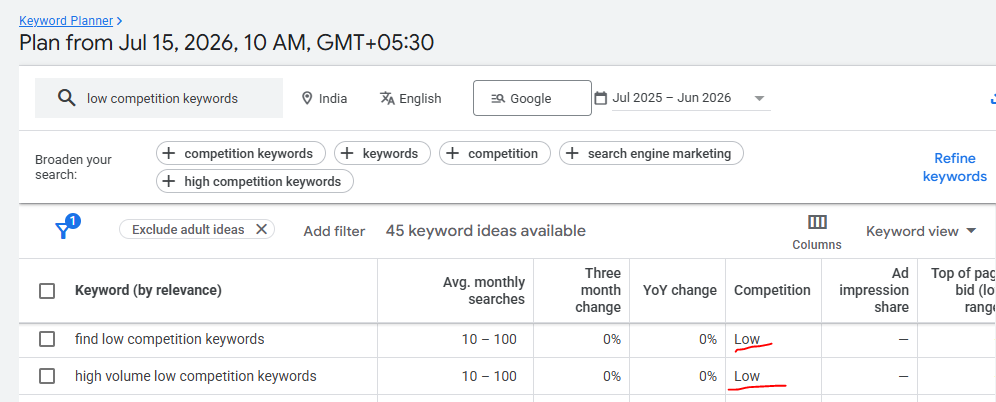Click '45 keyword ideas available' text
996x402 pixels.
coord(485,231)
